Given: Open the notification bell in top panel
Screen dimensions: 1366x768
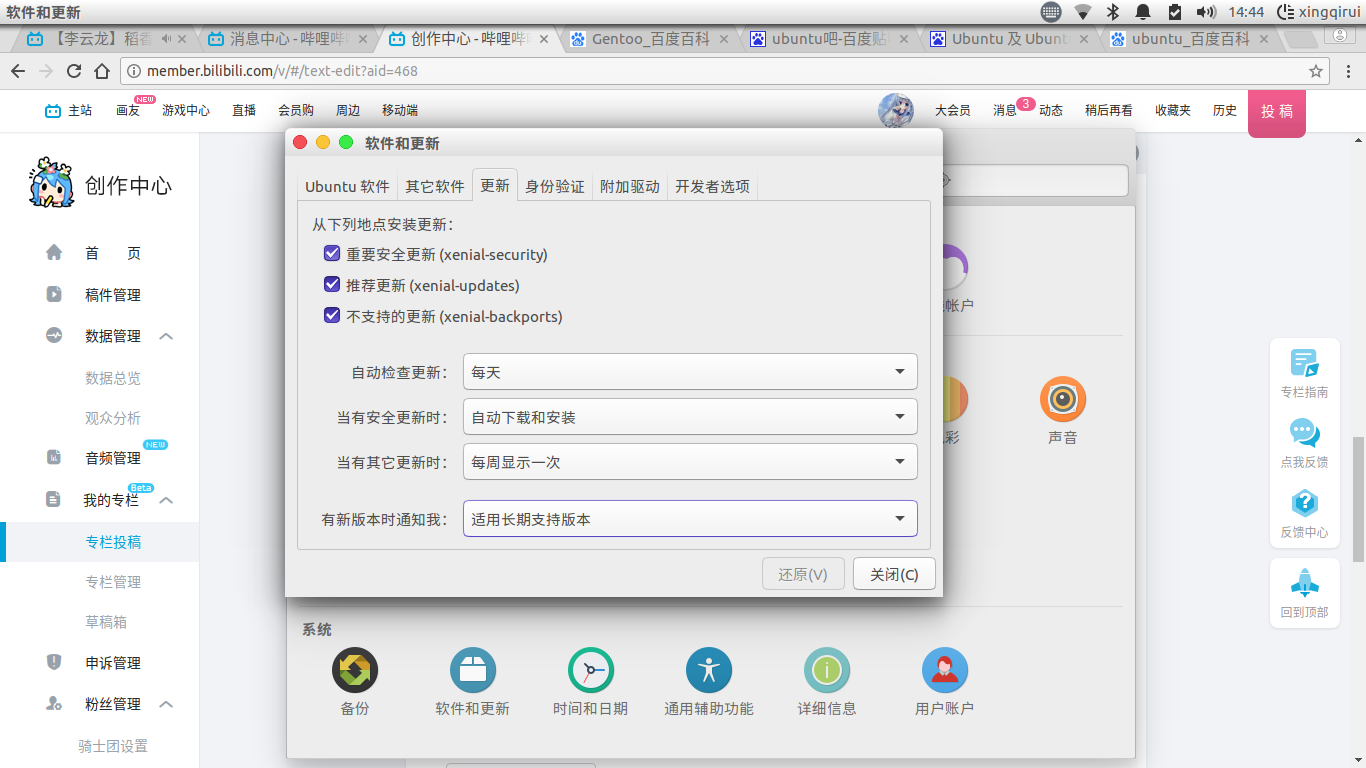Looking at the screenshot, I should point(1143,12).
